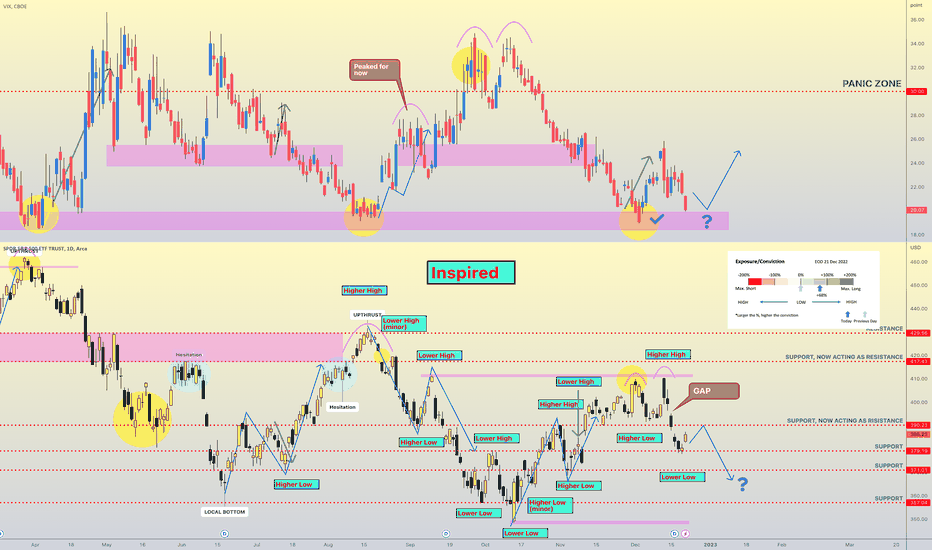932x550 pixels.
Task: Open the mid-September dividend marker
Action: [x=446, y=534]
